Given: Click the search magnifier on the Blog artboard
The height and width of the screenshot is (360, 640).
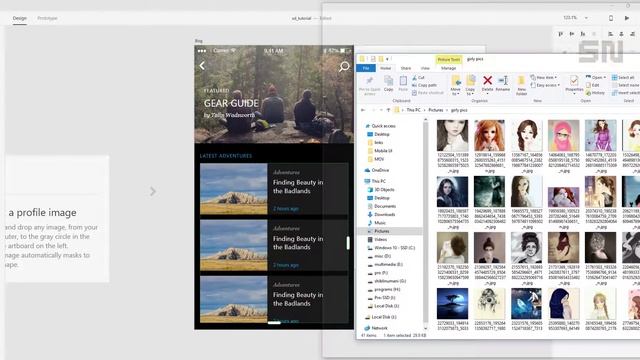Looking at the screenshot, I should click(x=344, y=67).
